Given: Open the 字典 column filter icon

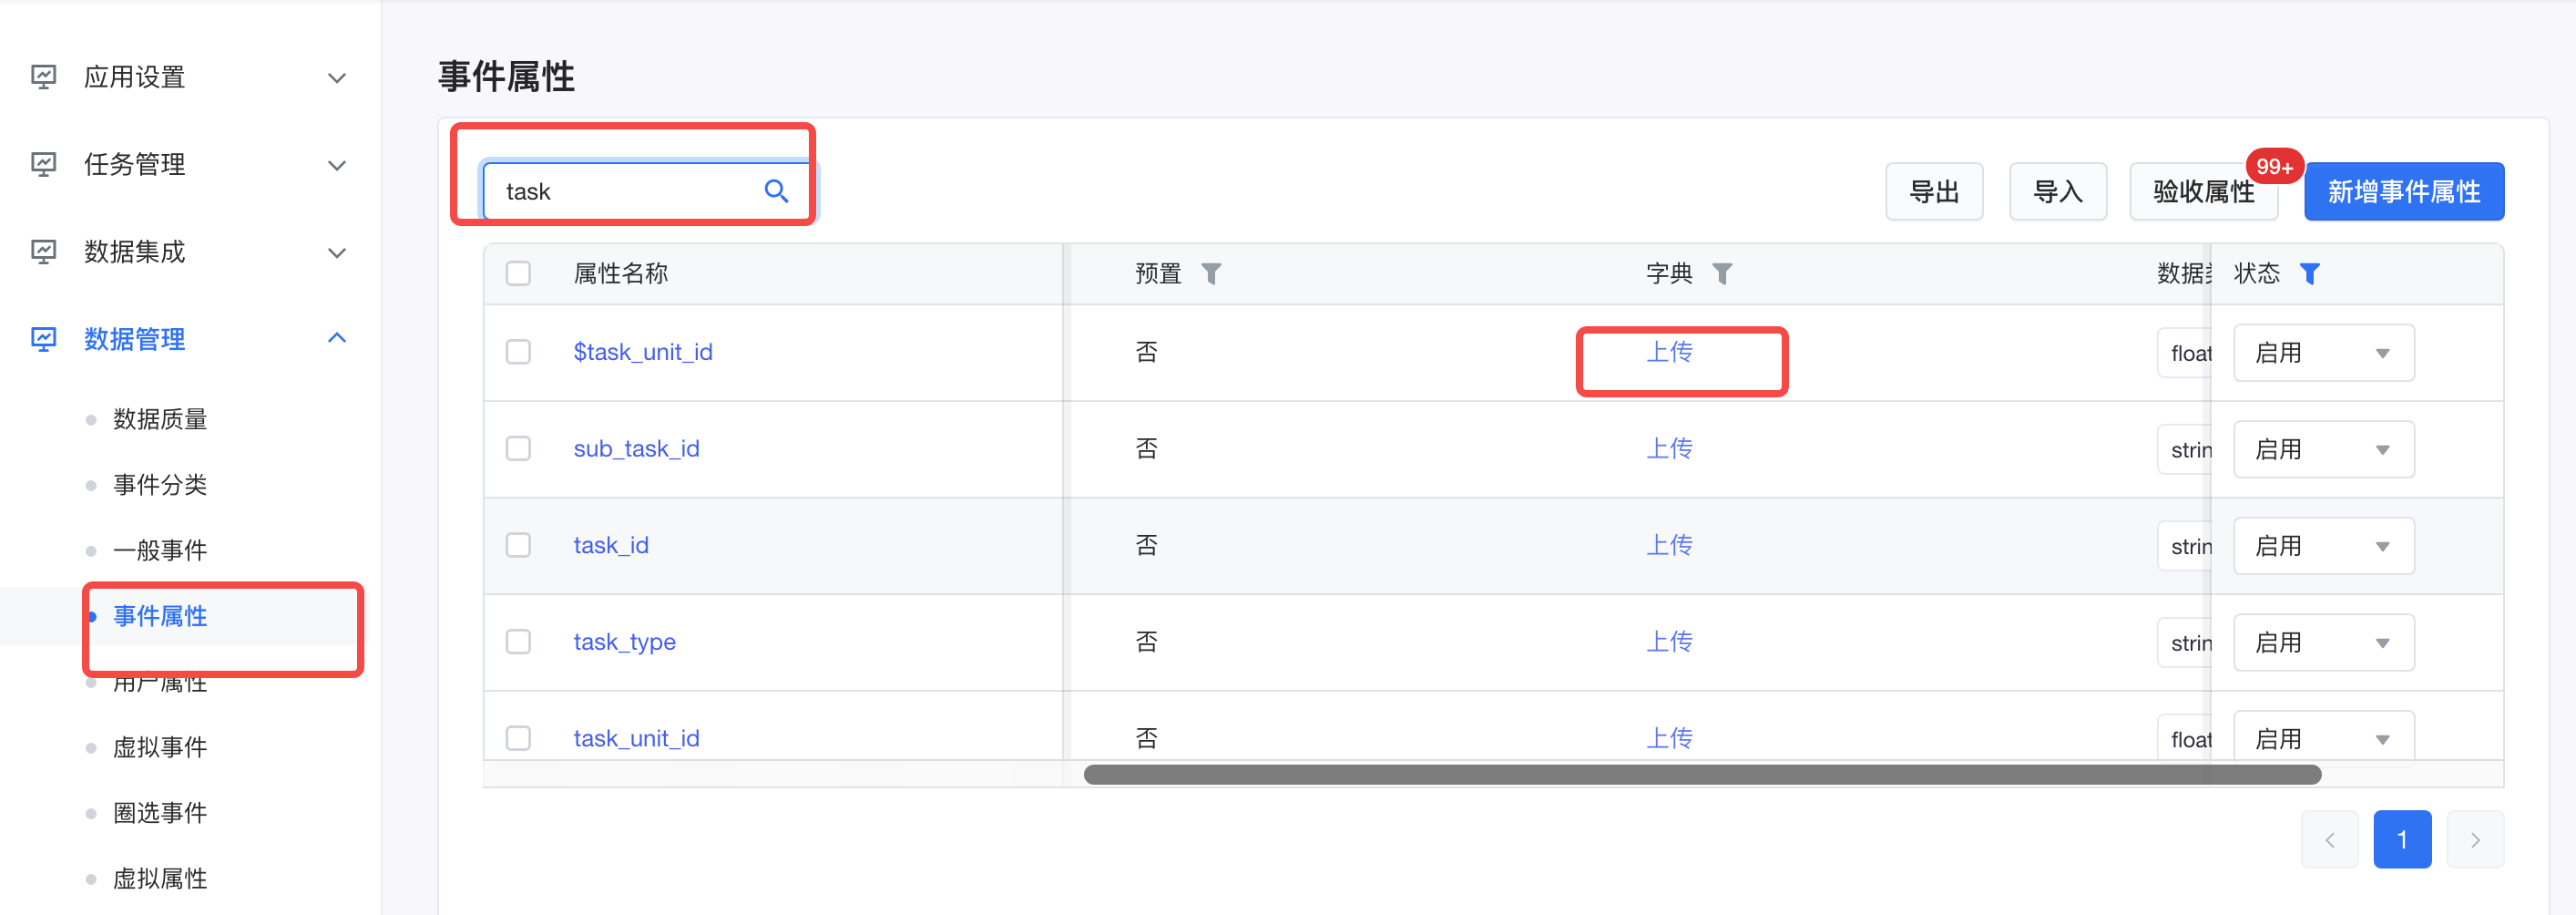Looking at the screenshot, I should point(1722,274).
